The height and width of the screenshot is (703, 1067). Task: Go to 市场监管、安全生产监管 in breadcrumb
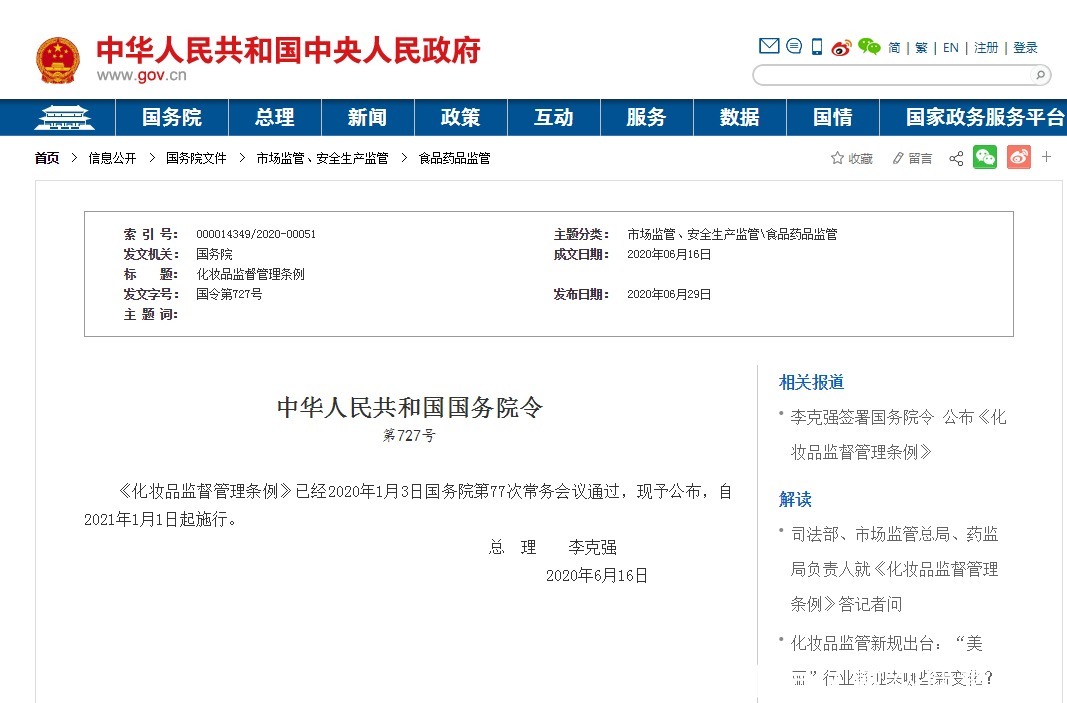[x=323, y=159]
